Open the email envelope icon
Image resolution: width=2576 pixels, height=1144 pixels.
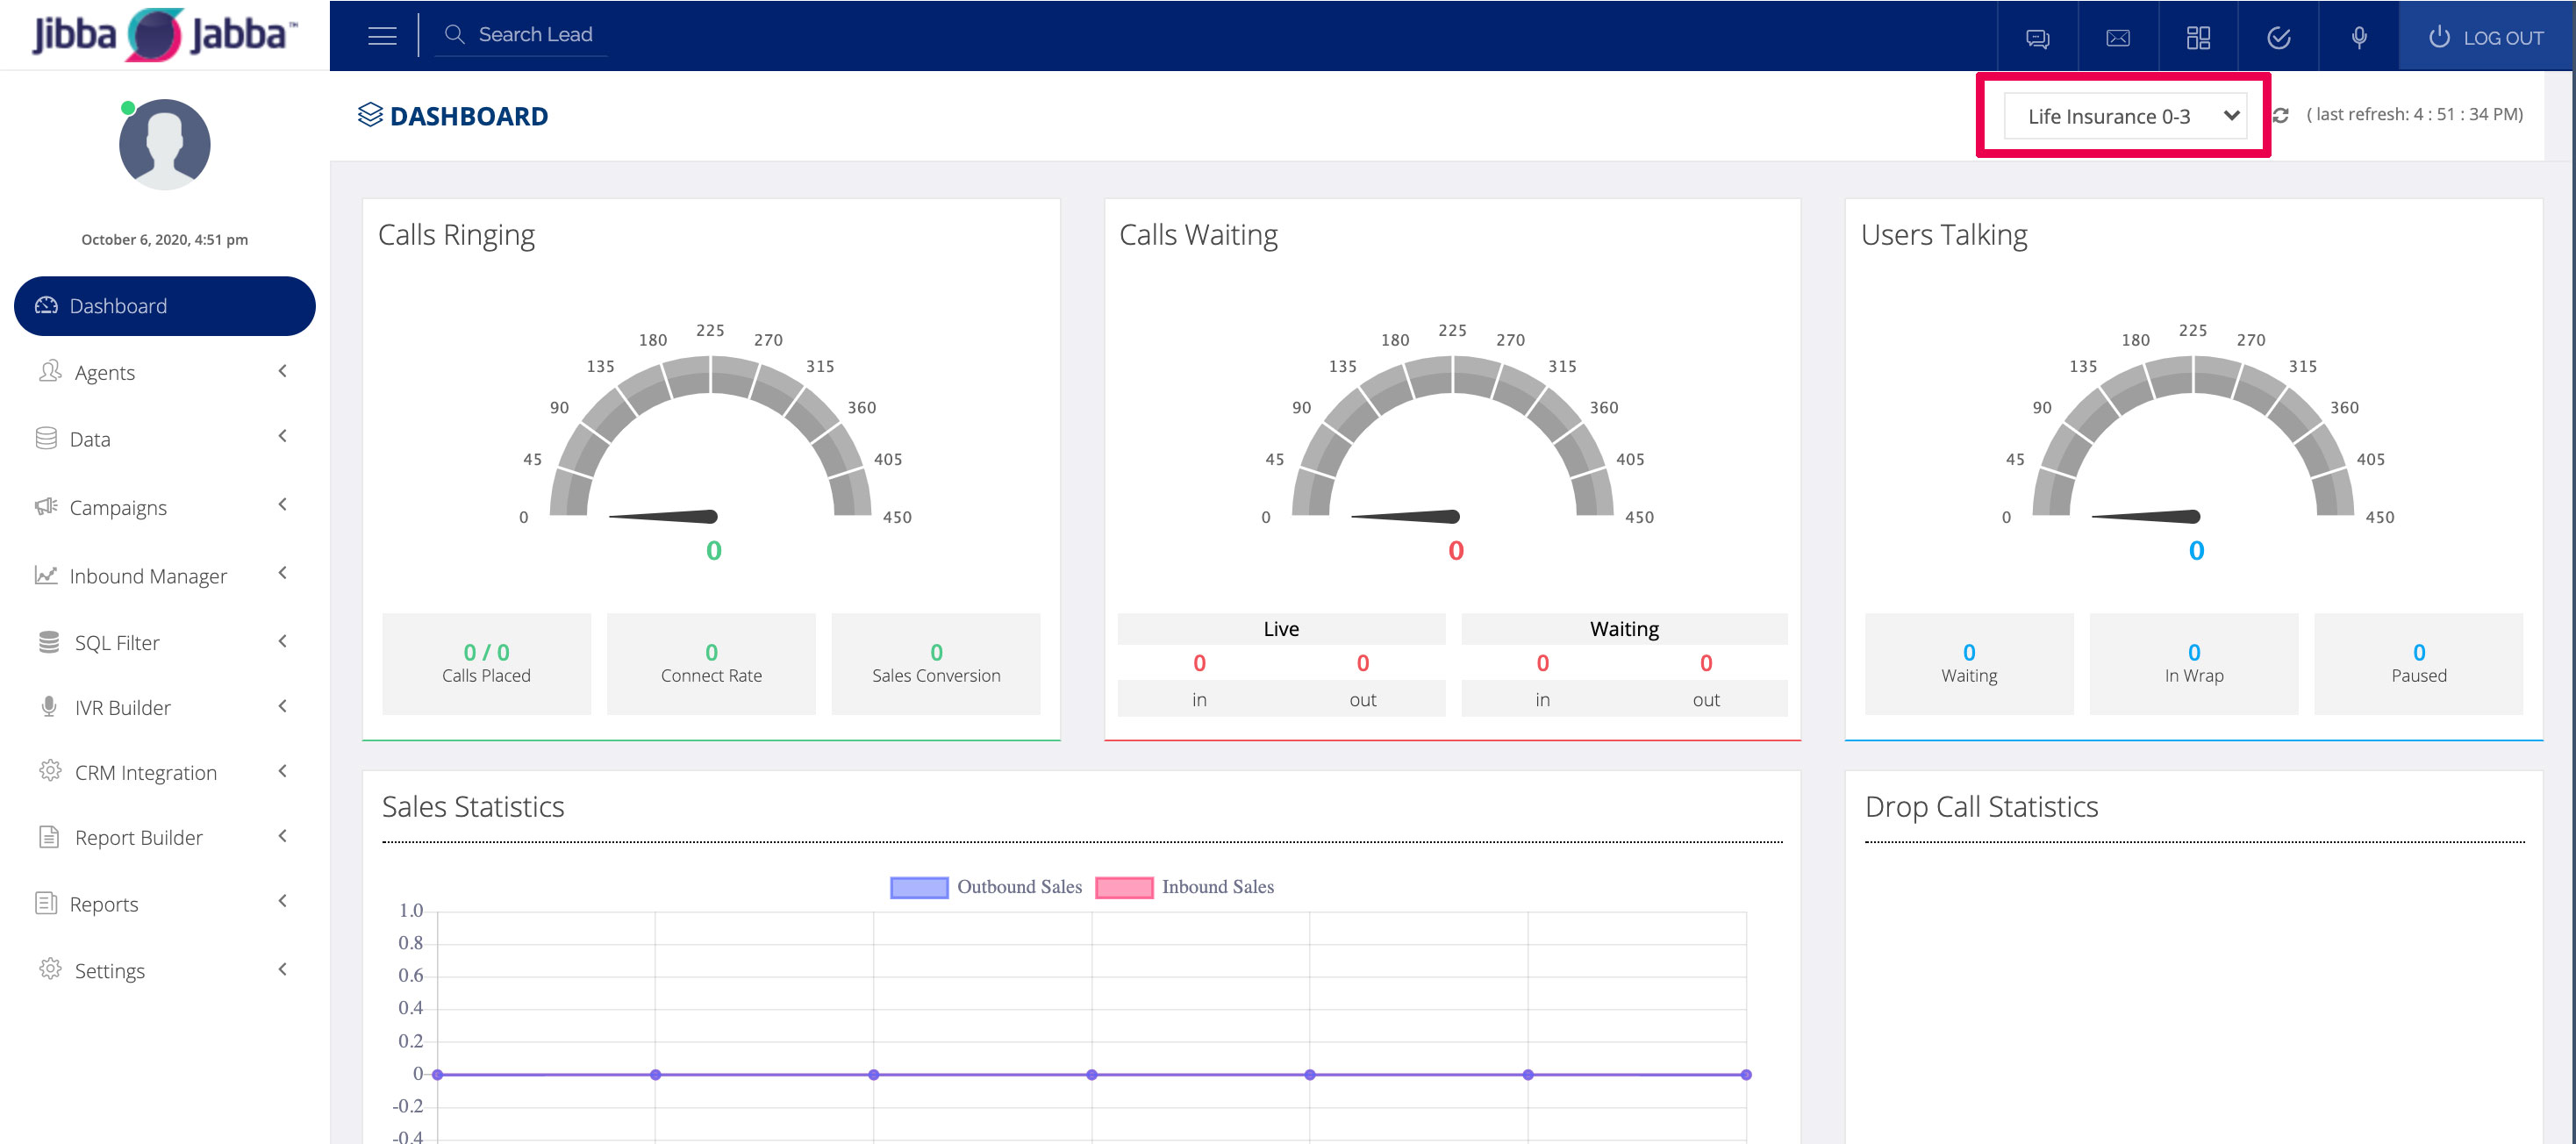2117,38
